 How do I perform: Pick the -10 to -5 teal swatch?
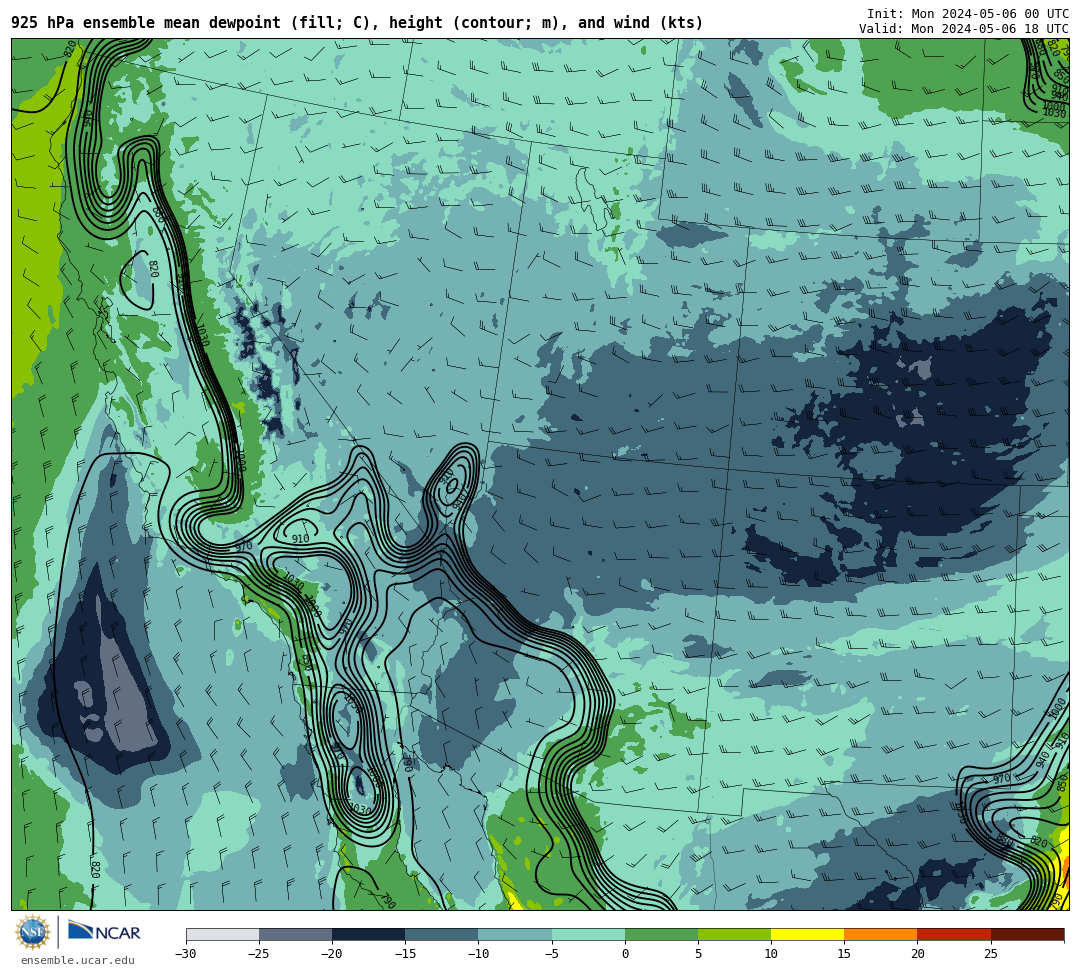coord(515,934)
